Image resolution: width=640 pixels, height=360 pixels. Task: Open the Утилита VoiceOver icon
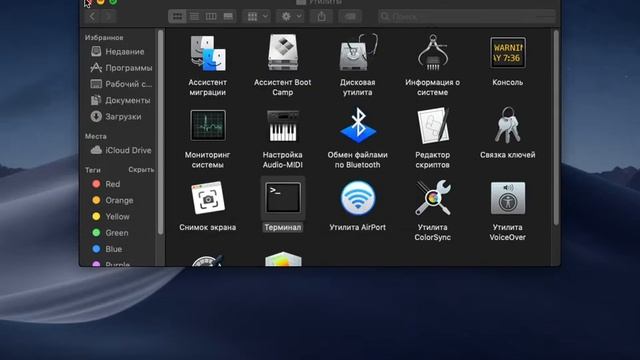(x=508, y=198)
